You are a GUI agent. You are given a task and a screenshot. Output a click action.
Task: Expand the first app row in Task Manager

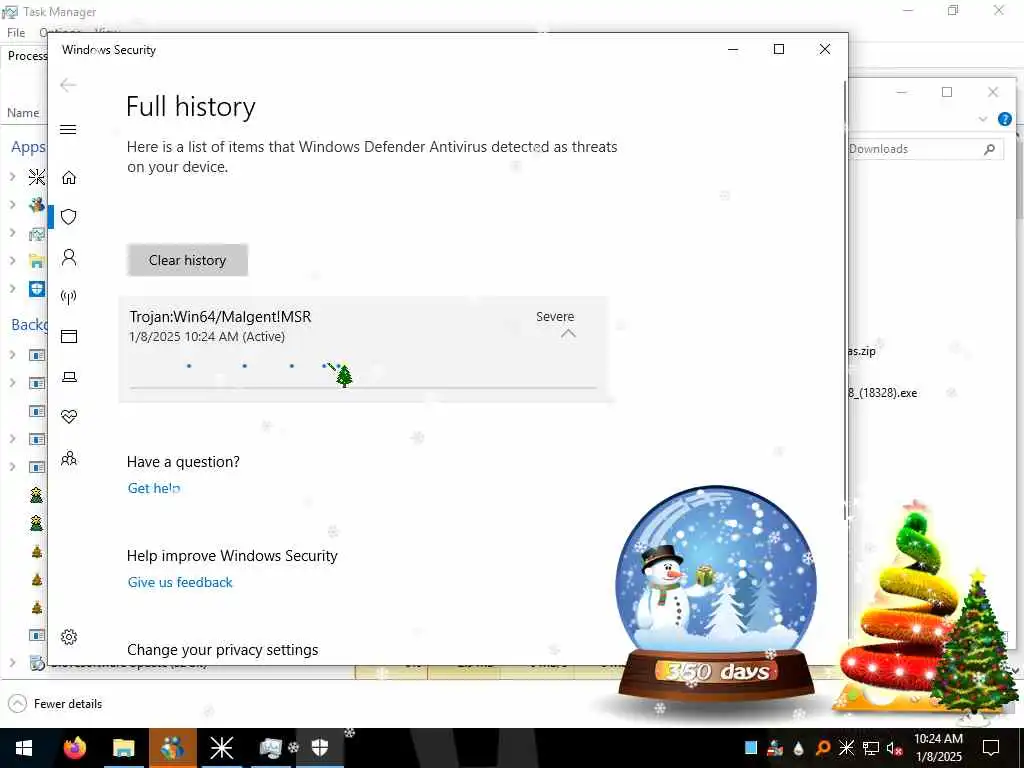[12, 176]
